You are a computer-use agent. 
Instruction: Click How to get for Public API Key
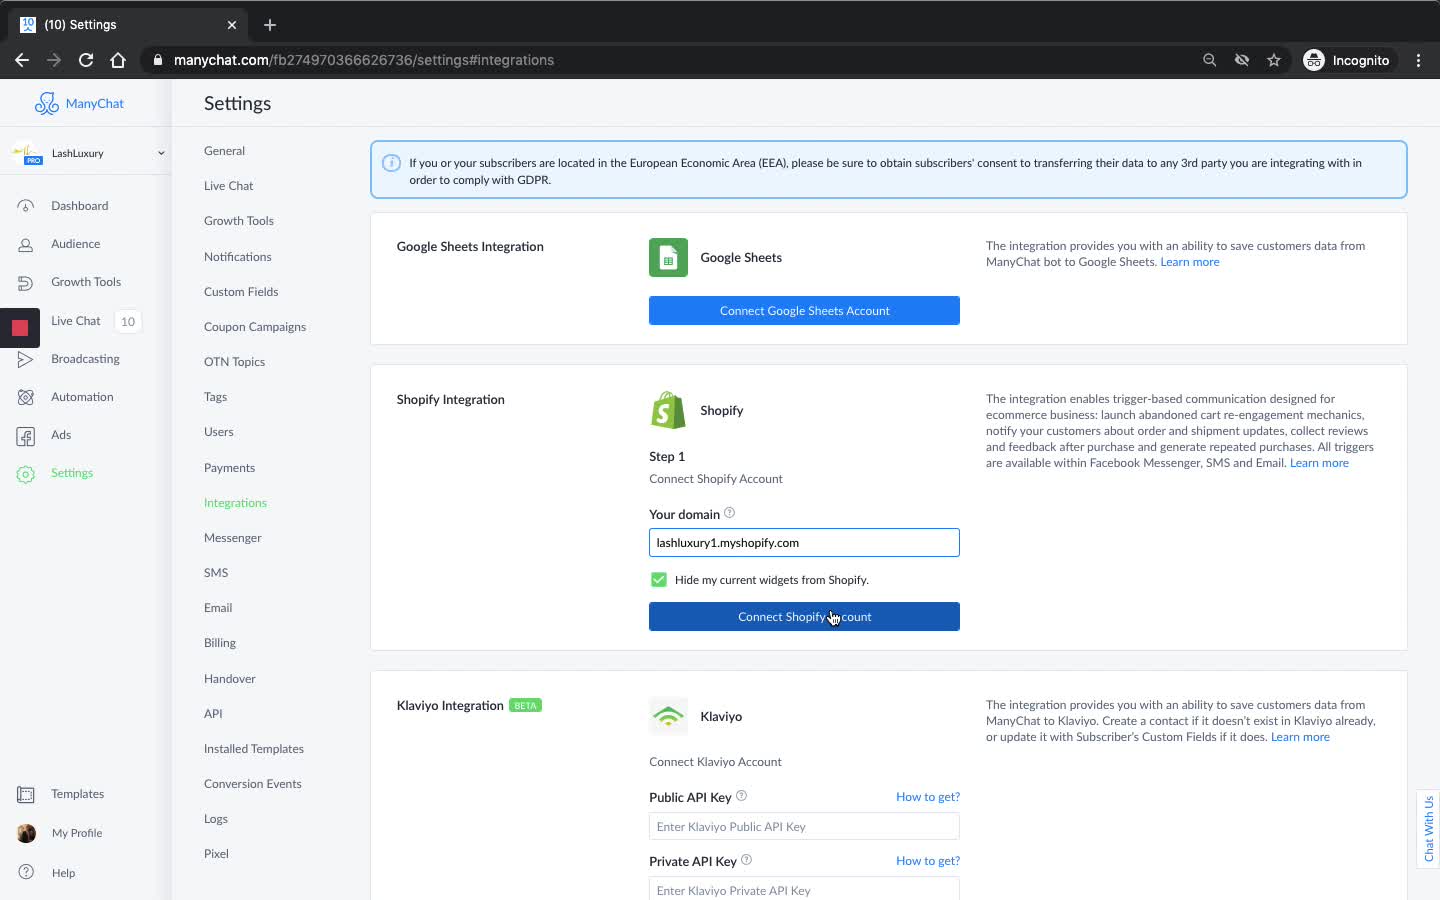click(x=928, y=797)
